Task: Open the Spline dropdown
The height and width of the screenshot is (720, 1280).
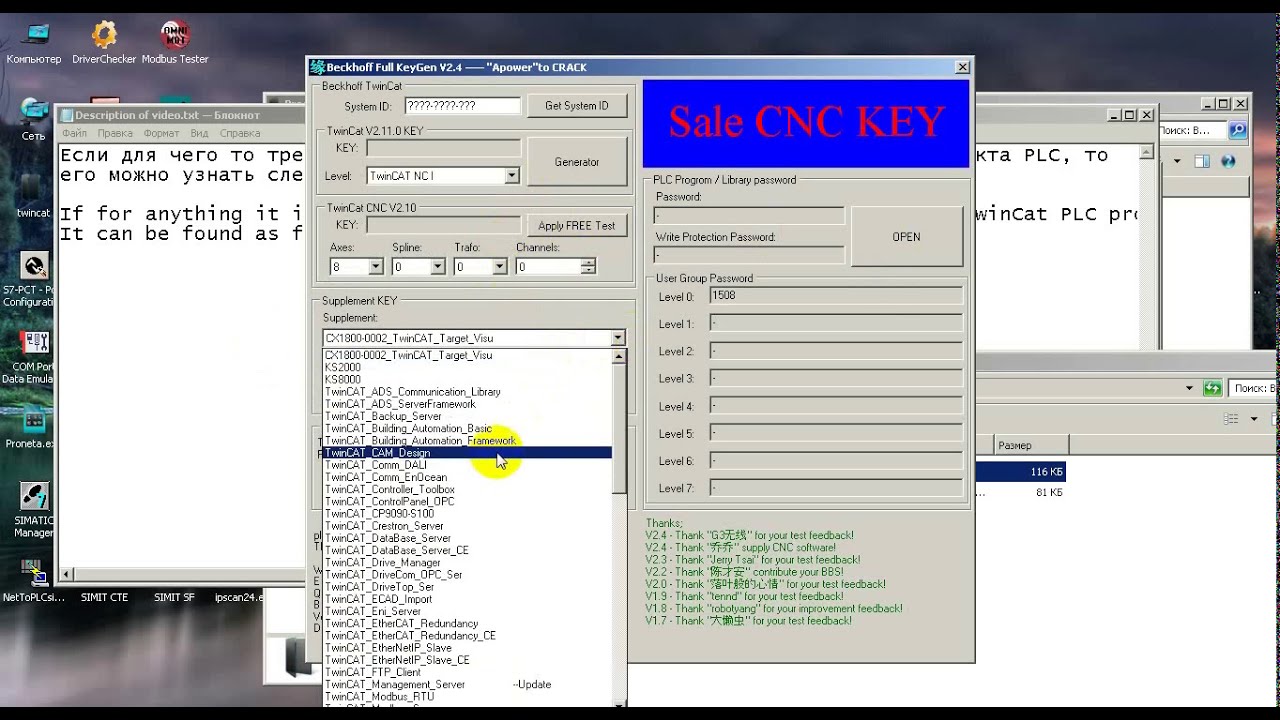Action: [x=437, y=267]
